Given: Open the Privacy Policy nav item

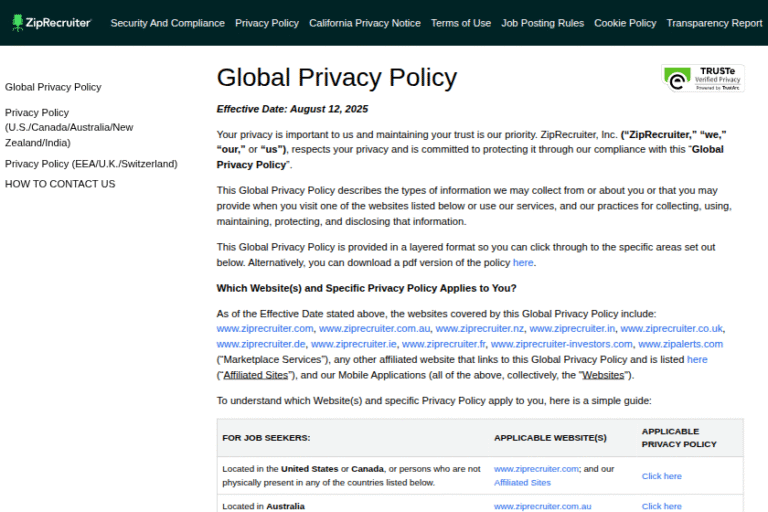Looking at the screenshot, I should click(x=267, y=23).
